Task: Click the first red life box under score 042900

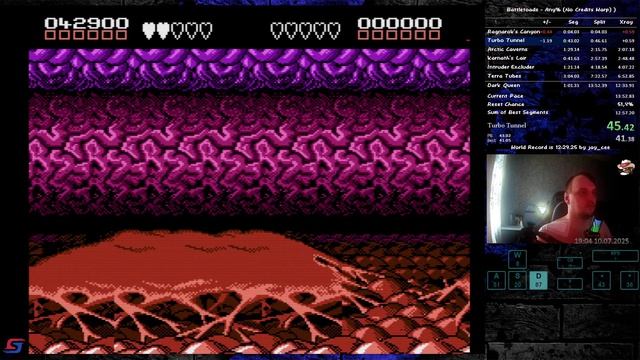Action: coord(50,35)
